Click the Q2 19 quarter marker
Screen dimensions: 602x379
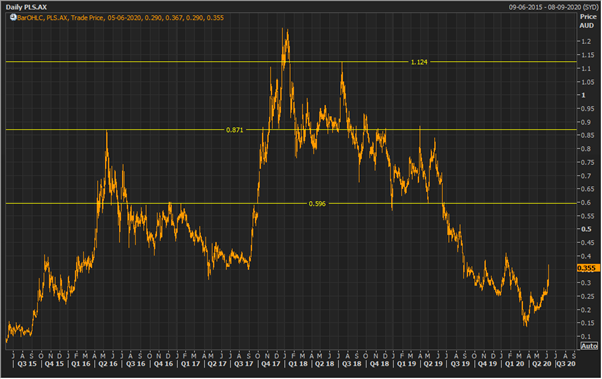coord(433,364)
